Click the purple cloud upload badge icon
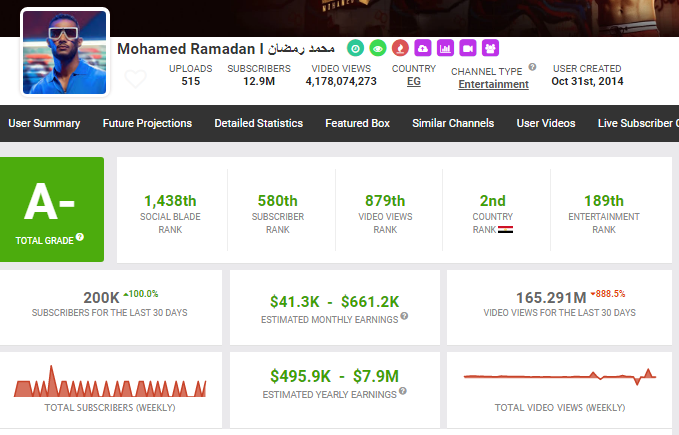The width and height of the screenshot is (679, 435). tap(421, 48)
